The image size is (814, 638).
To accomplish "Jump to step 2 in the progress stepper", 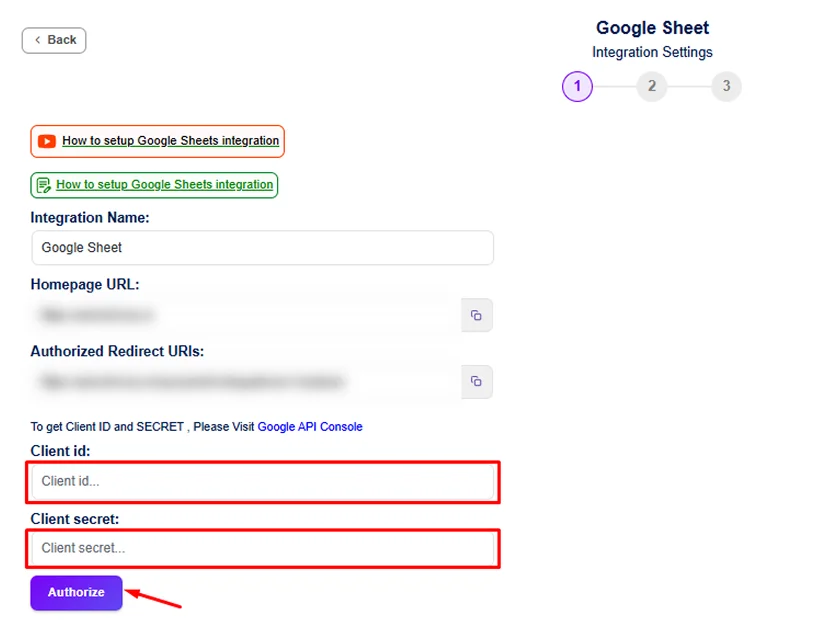I will pyautogui.click(x=651, y=87).
